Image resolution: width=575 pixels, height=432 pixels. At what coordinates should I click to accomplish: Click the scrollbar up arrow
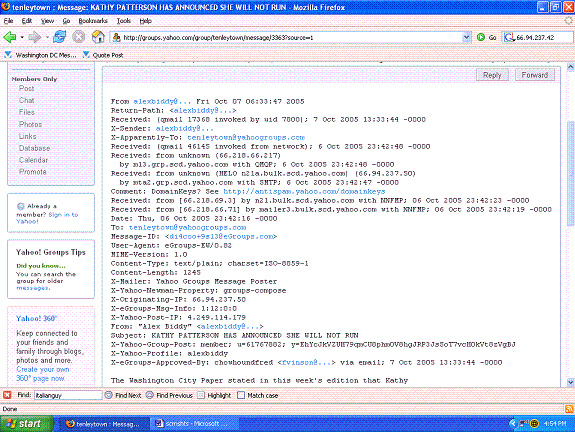tap(570, 67)
